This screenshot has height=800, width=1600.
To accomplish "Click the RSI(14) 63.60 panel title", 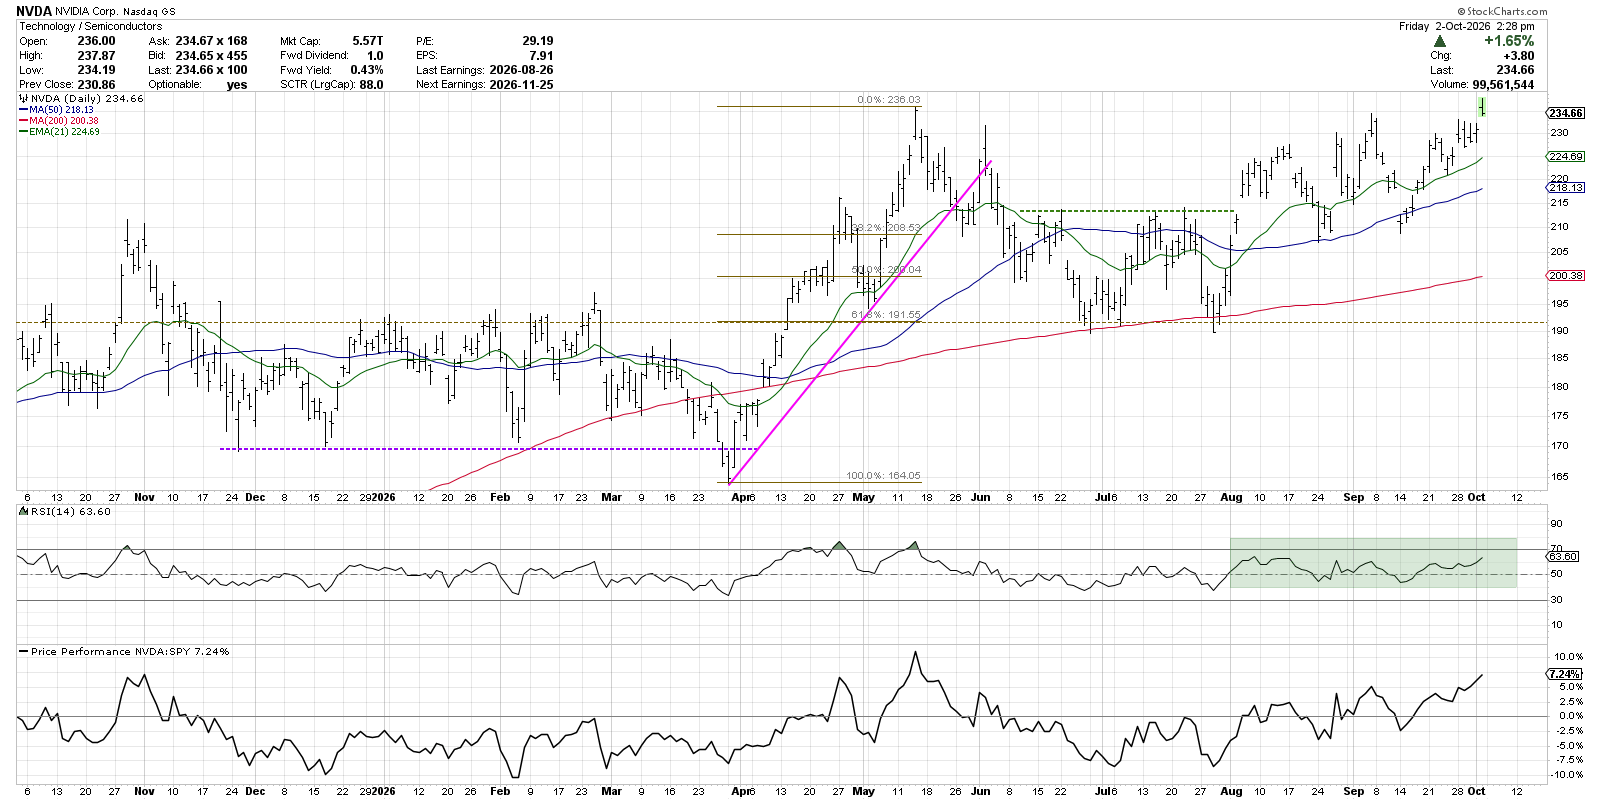I will [x=71, y=511].
